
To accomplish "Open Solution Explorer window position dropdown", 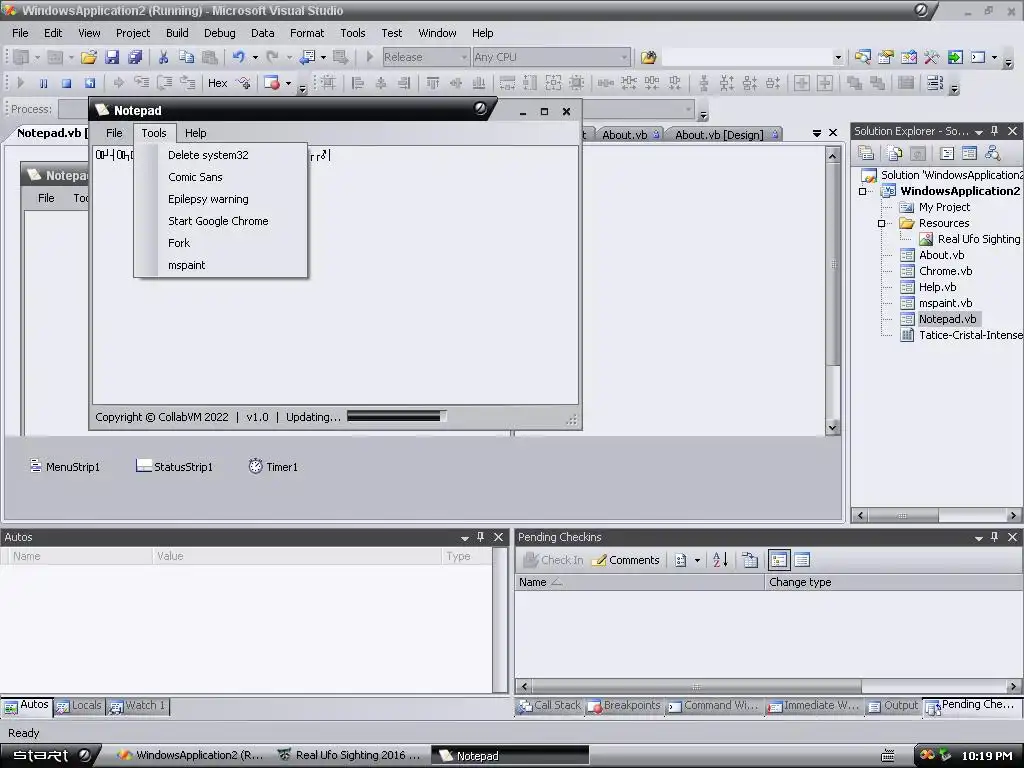I will click(x=978, y=132).
